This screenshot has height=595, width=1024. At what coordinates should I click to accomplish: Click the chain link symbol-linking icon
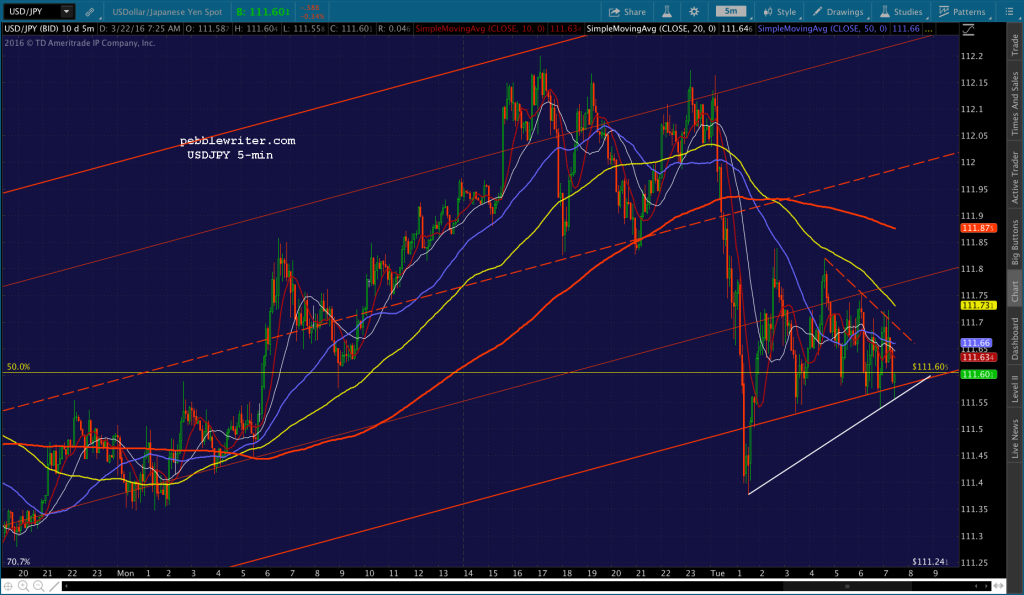click(89, 12)
